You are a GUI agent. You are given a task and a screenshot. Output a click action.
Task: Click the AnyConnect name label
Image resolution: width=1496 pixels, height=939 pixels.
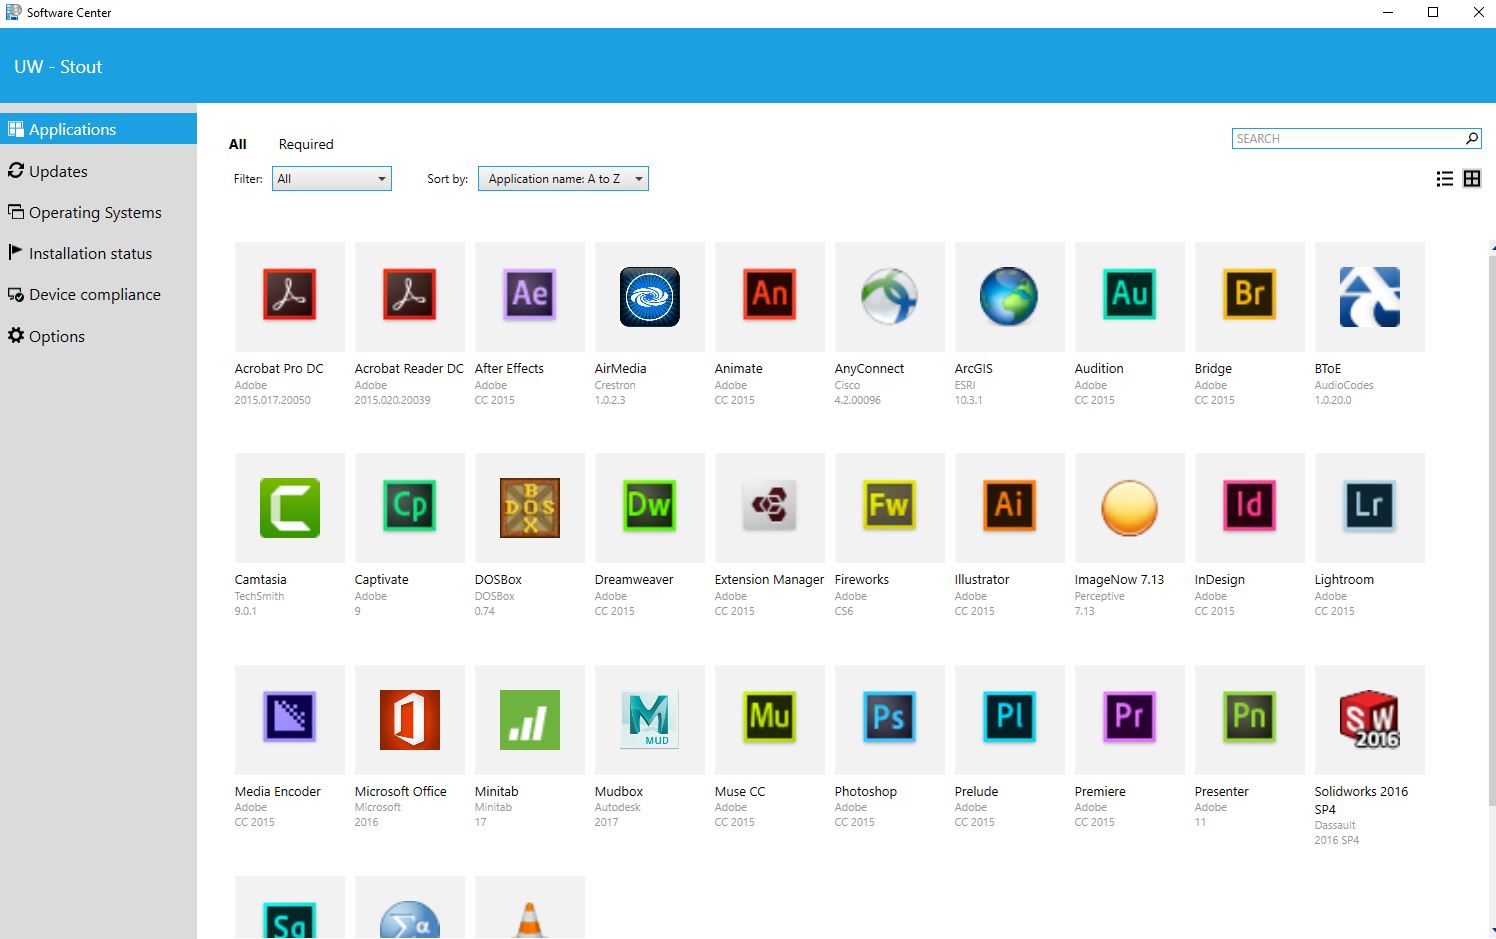[869, 369]
